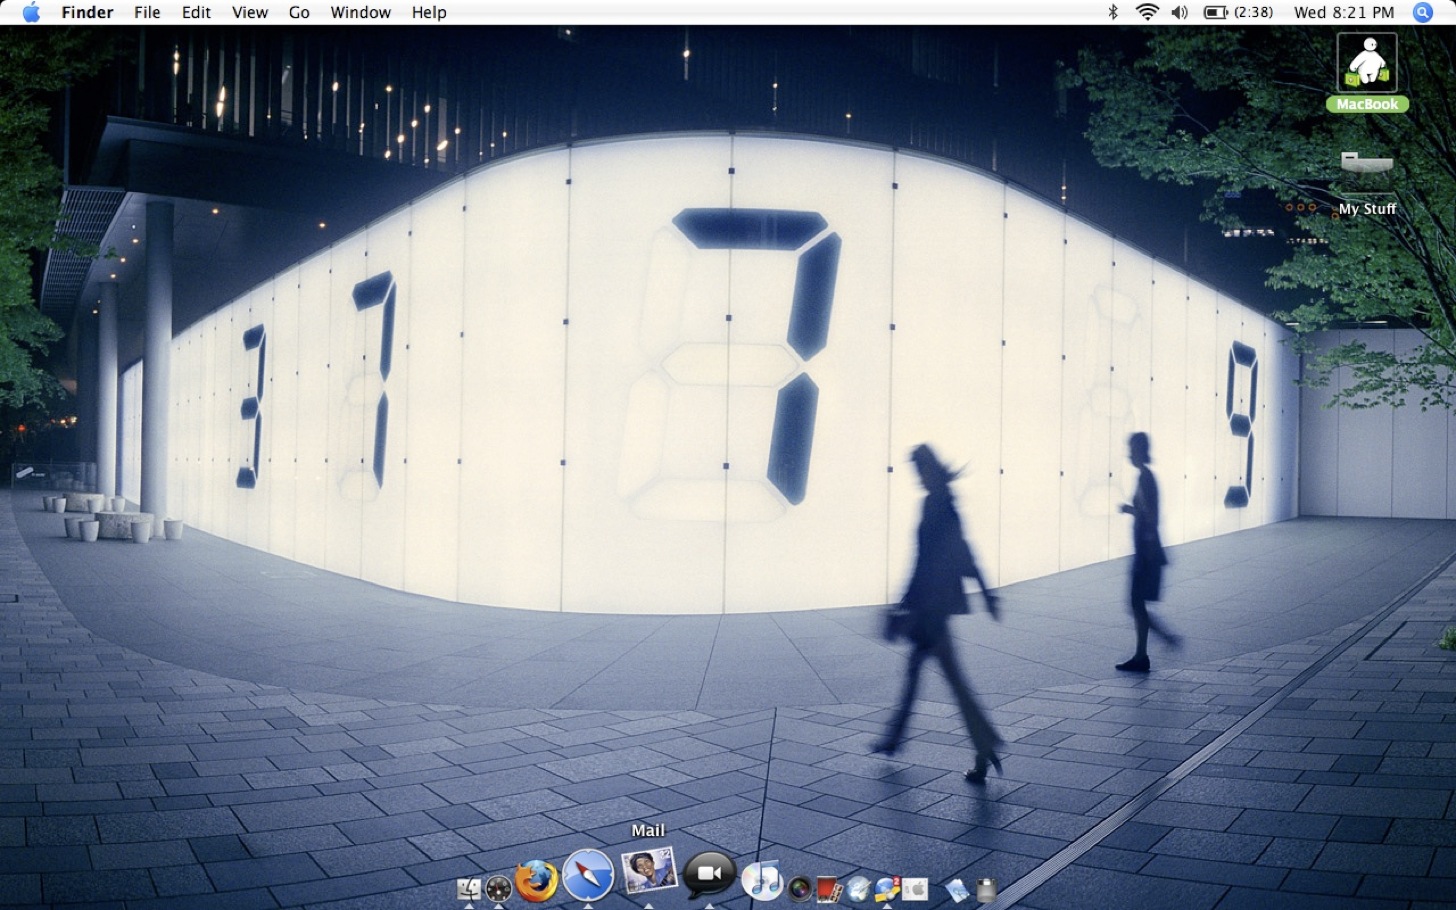
Task: Open Spotlight search magnifier
Action: [1422, 12]
